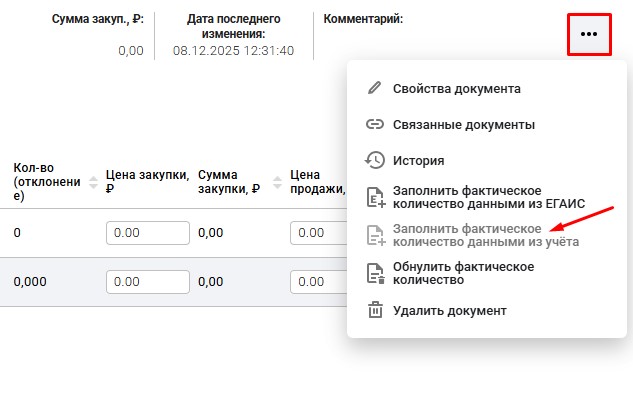Click the Дата последнего изменения label

point(233,26)
